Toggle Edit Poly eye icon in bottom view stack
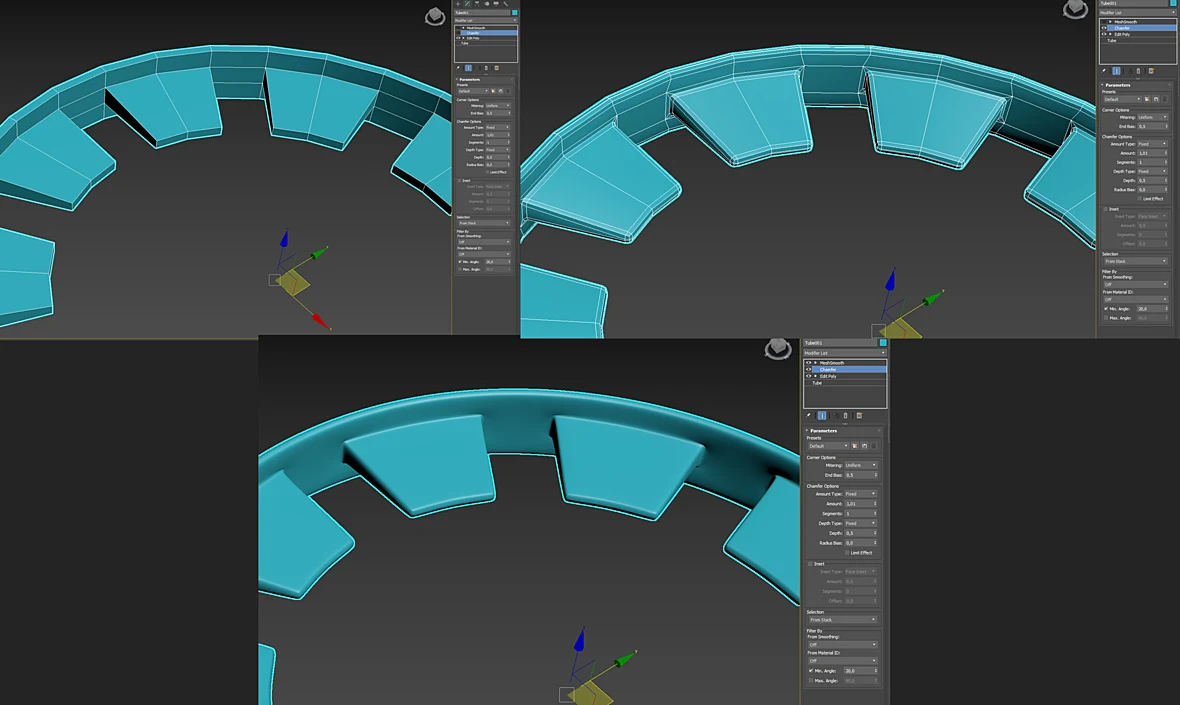This screenshot has height=705, width=1180. pyautogui.click(x=808, y=376)
